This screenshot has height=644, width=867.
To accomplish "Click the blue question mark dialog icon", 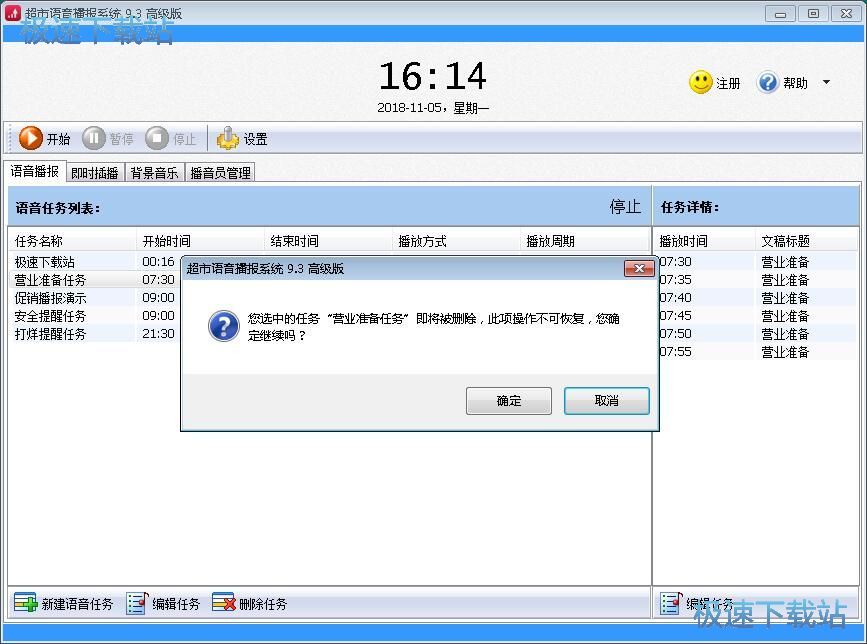I will 223,326.
